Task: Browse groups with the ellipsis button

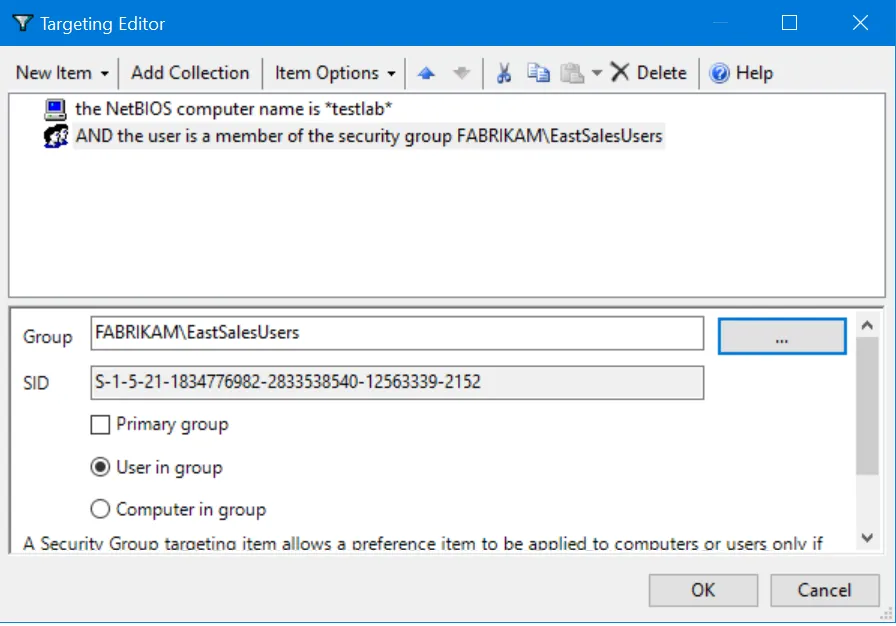Action: click(781, 336)
